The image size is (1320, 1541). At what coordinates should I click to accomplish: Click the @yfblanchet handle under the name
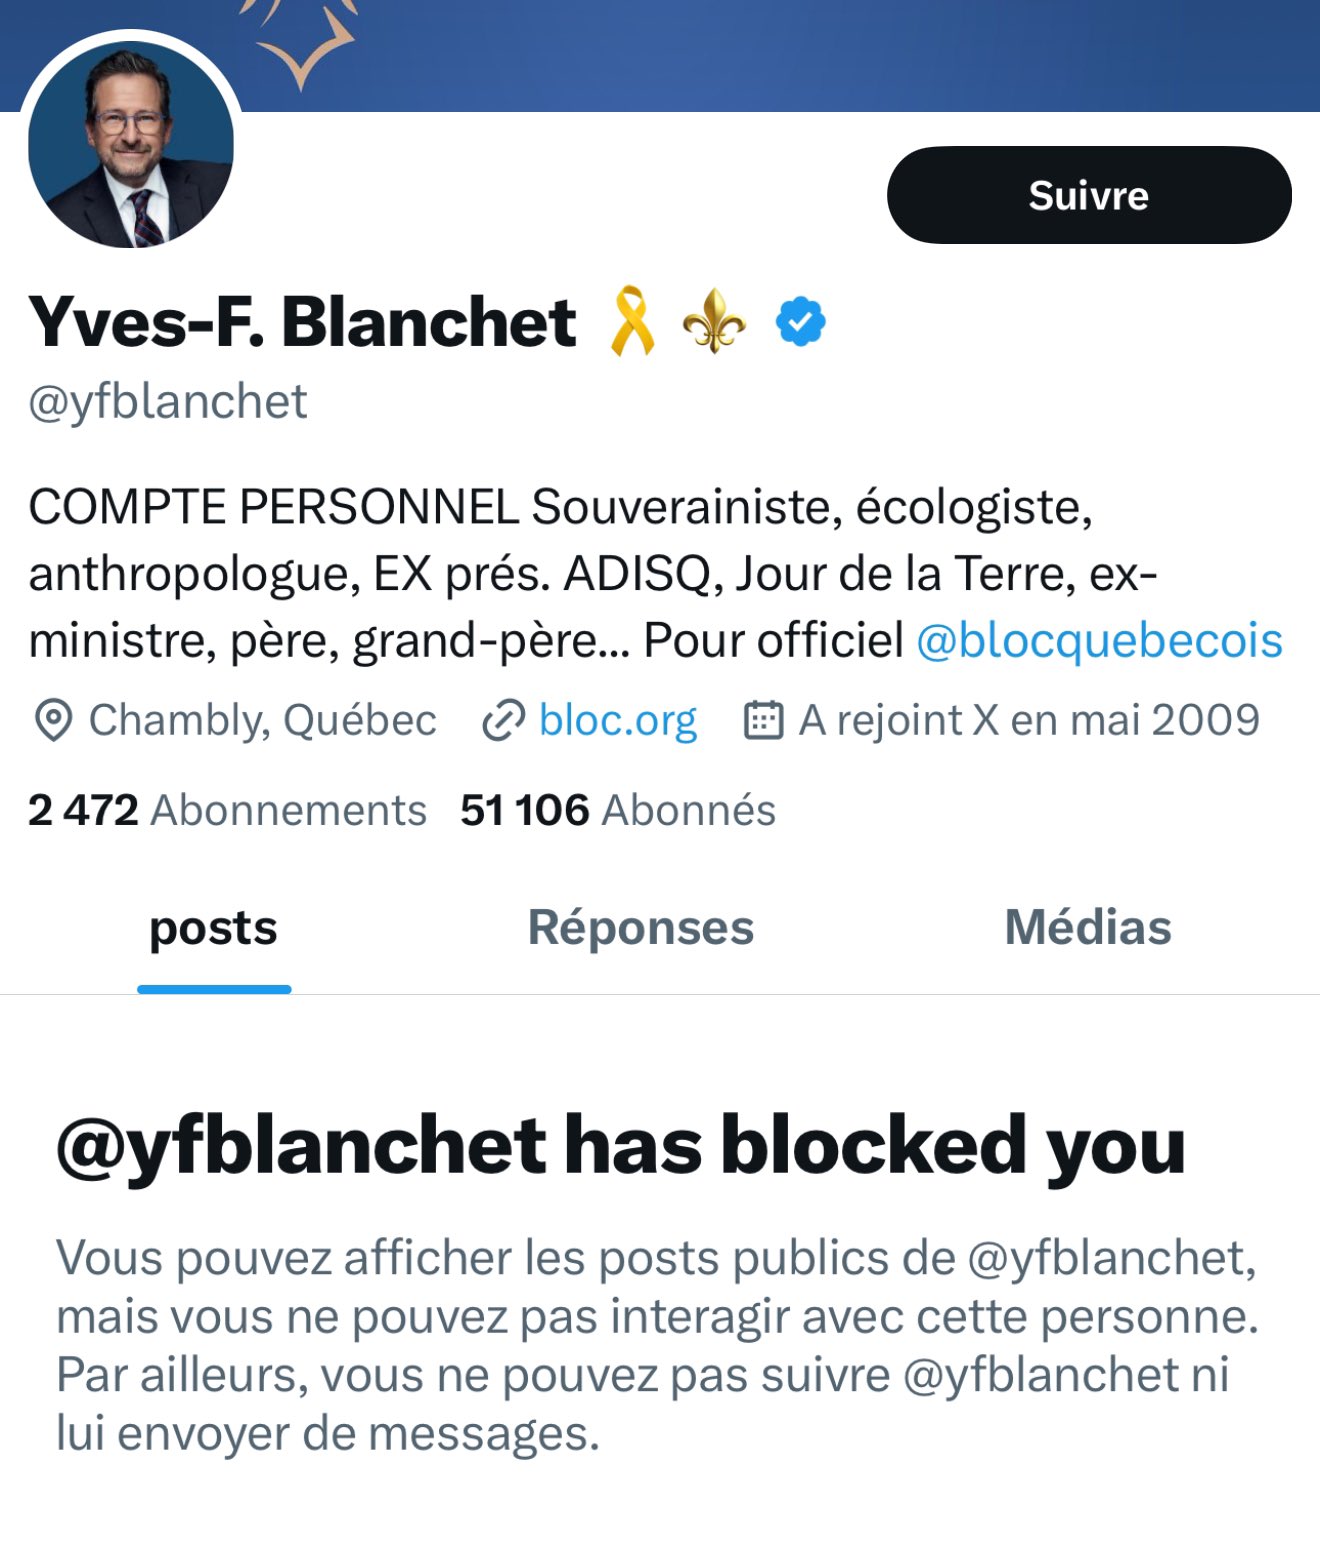(167, 402)
